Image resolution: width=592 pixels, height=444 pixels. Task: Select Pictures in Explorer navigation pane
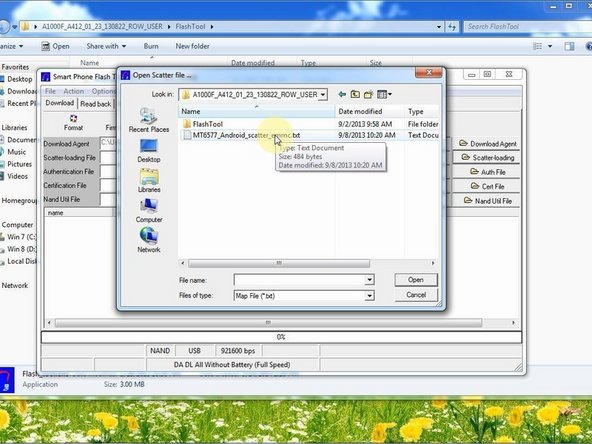(19, 164)
